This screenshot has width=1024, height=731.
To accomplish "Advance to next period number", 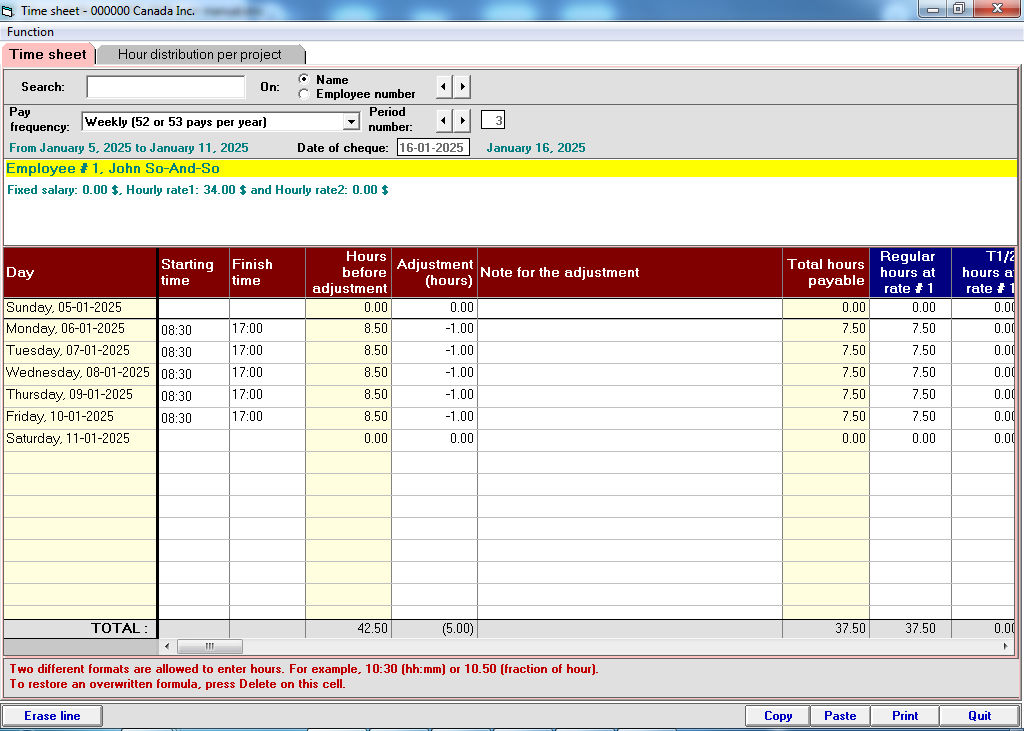I will (x=462, y=121).
